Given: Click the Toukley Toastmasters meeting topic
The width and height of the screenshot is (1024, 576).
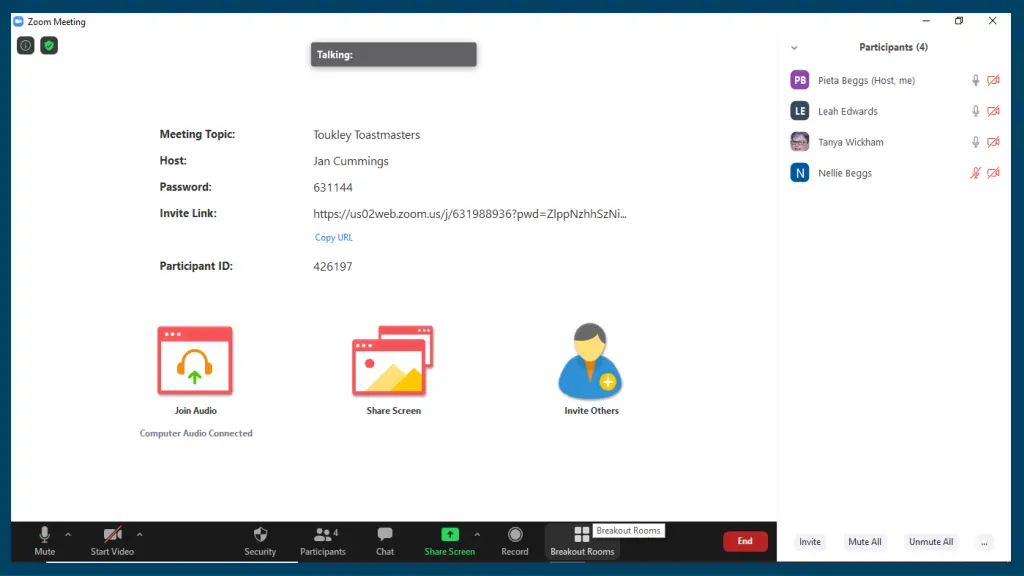Looking at the screenshot, I should [x=366, y=135].
